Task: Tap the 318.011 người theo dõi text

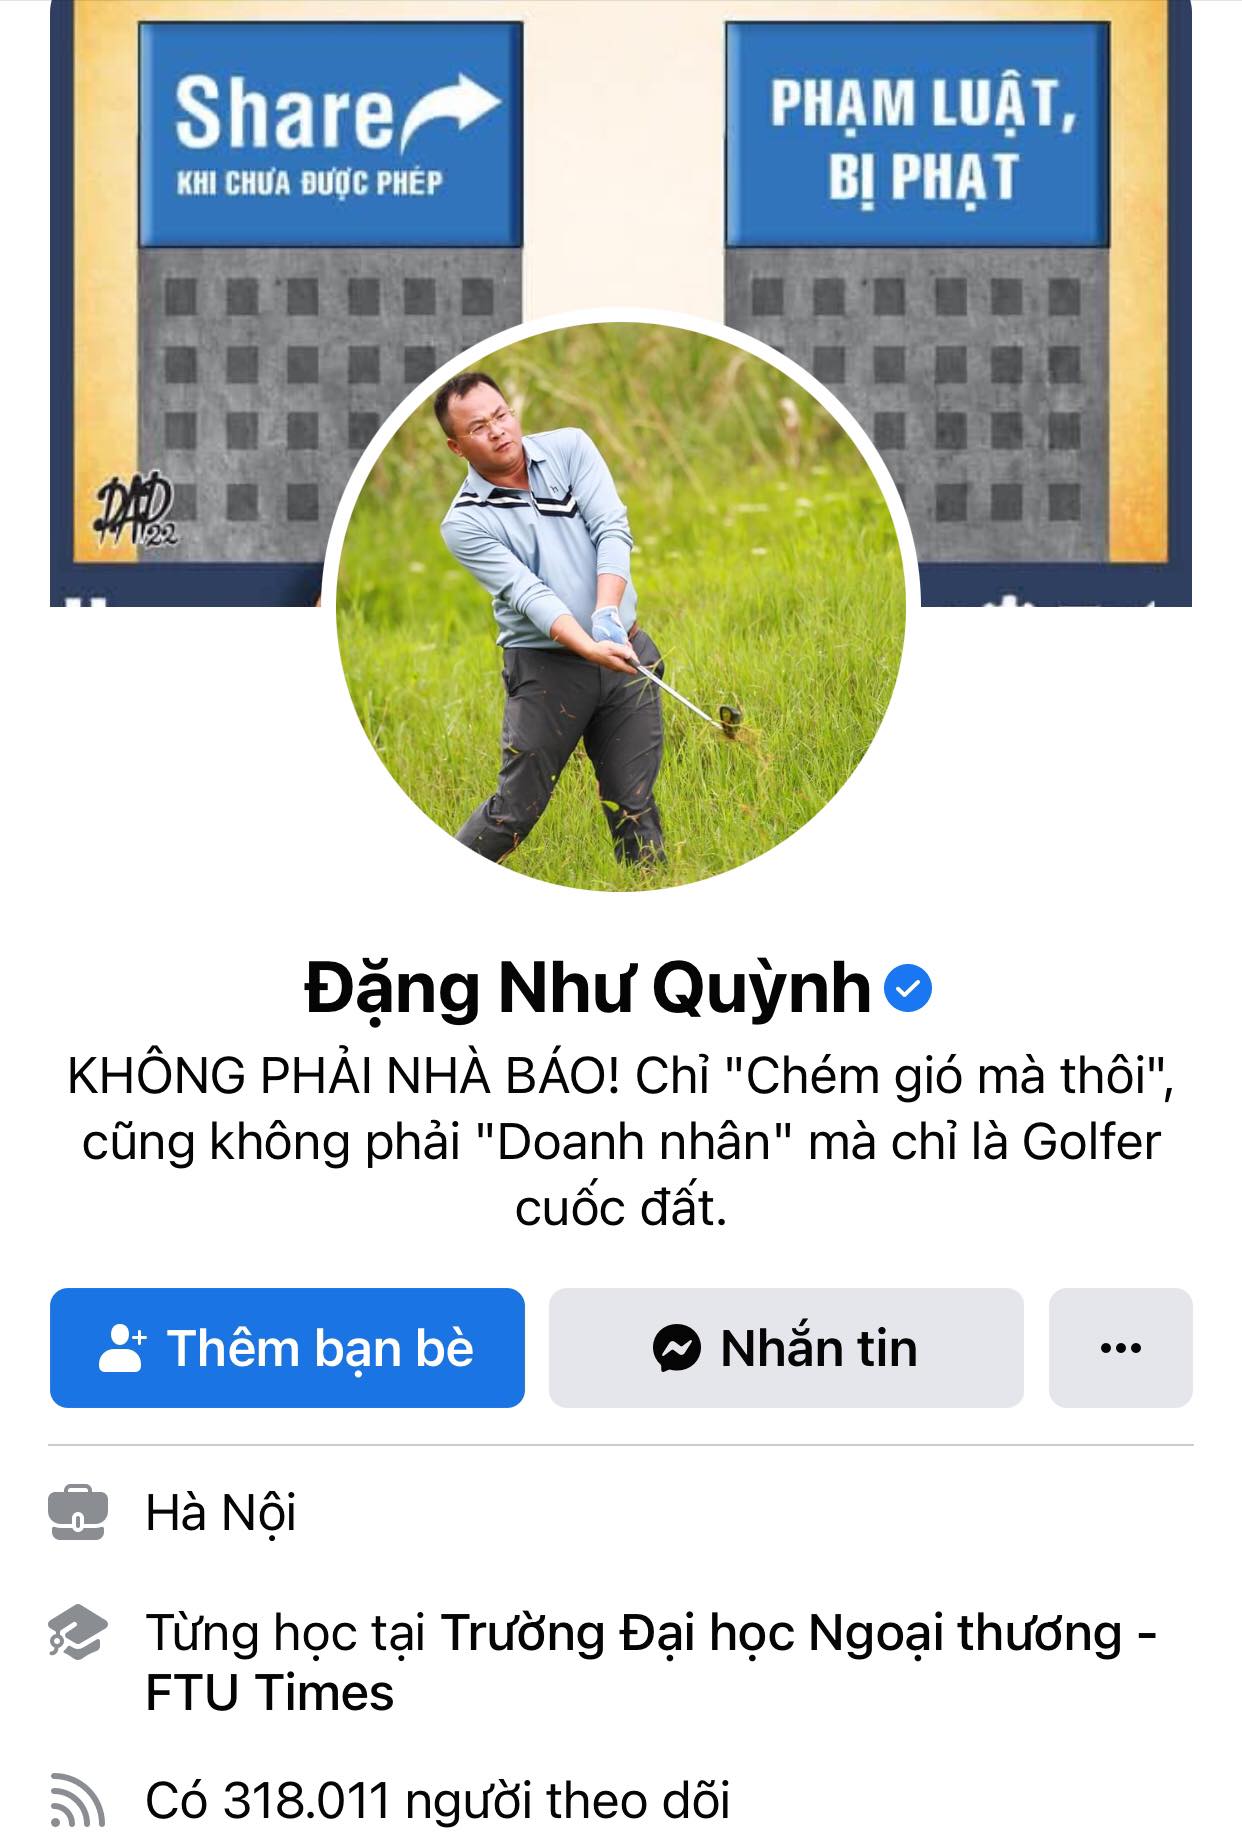Action: 438,1800
